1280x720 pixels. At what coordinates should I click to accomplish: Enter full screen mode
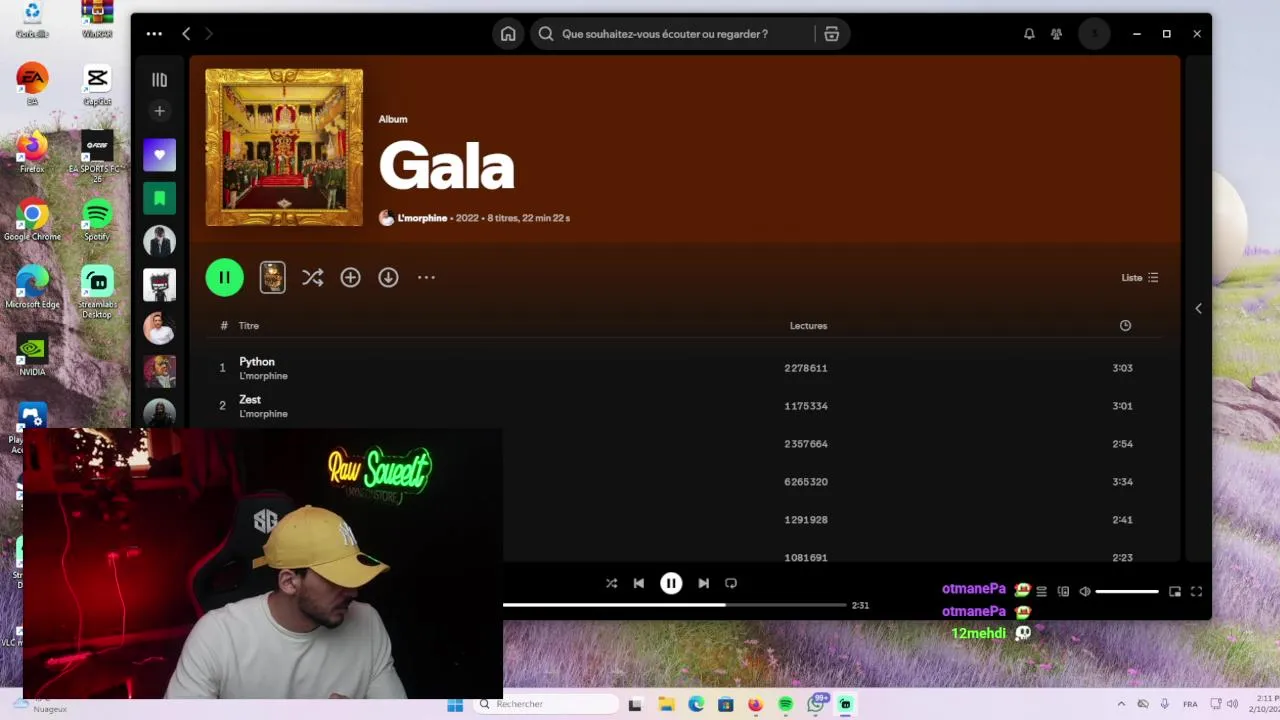tap(1196, 591)
